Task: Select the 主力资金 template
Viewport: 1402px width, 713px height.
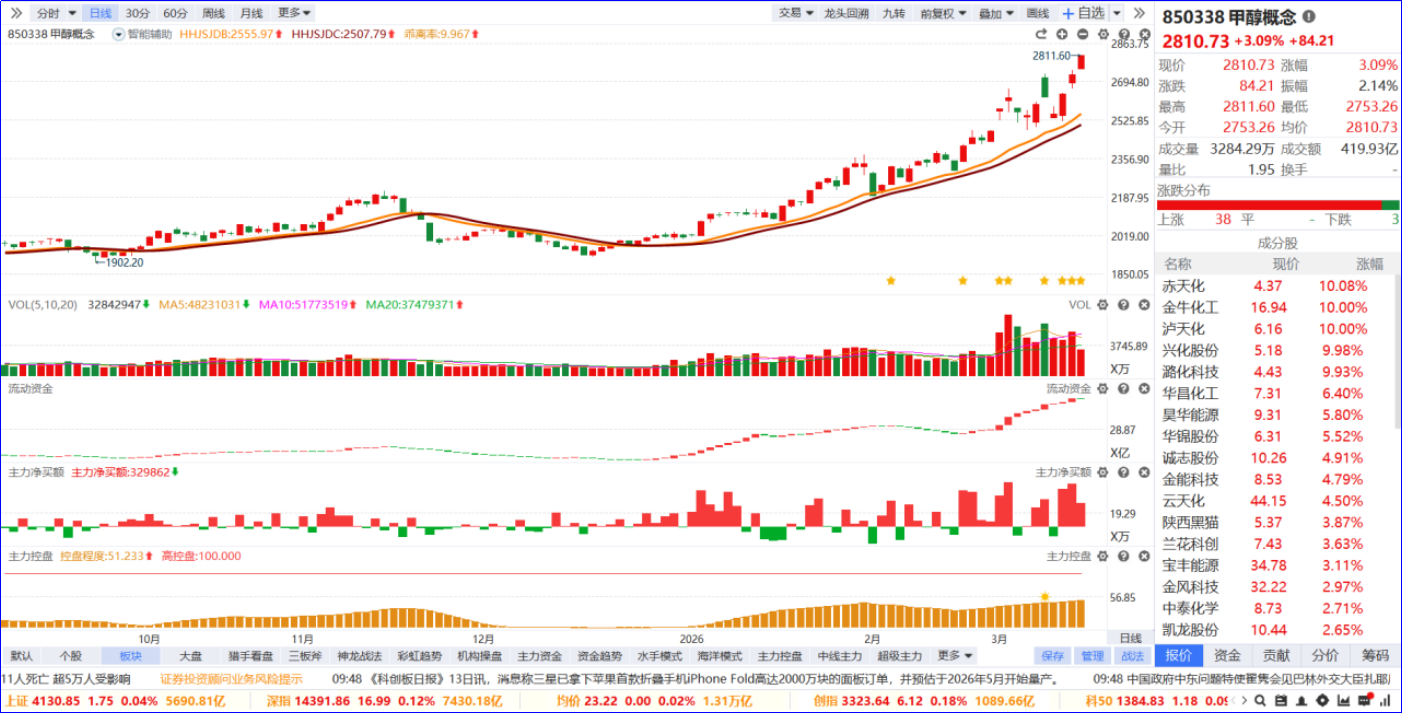Action: pyautogui.click(x=539, y=656)
